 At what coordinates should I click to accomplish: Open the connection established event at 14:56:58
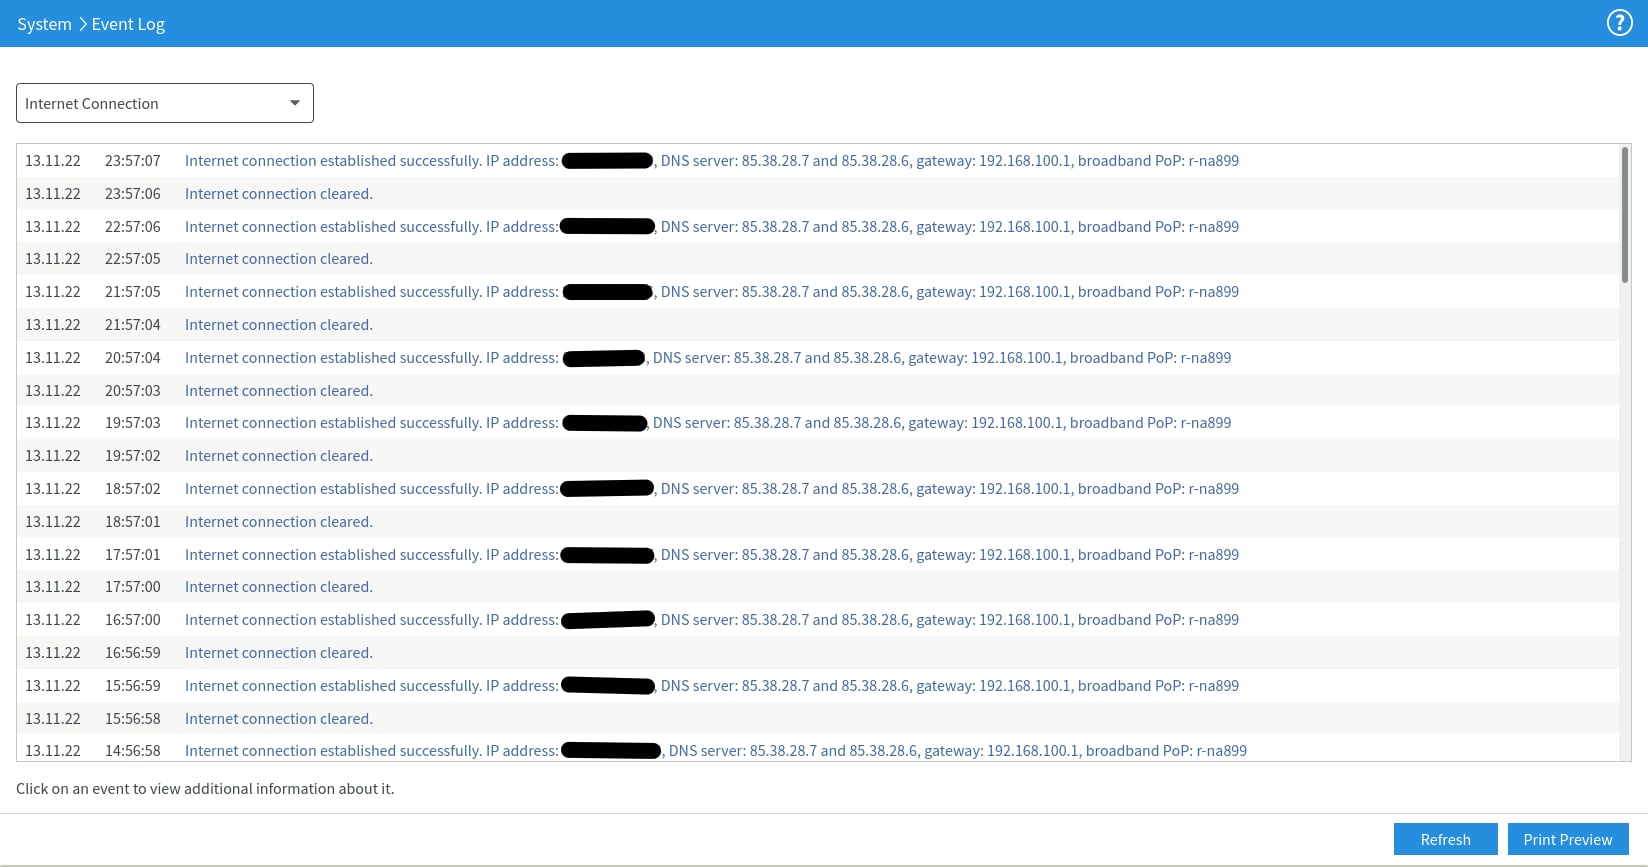click(x=818, y=750)
